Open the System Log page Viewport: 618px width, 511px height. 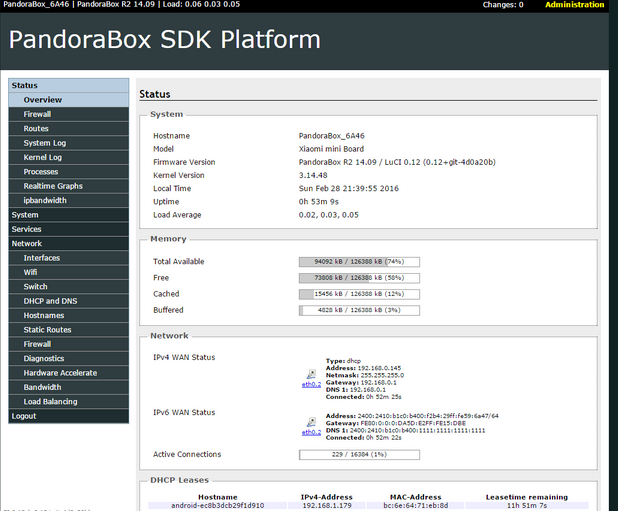pos(69,143)
